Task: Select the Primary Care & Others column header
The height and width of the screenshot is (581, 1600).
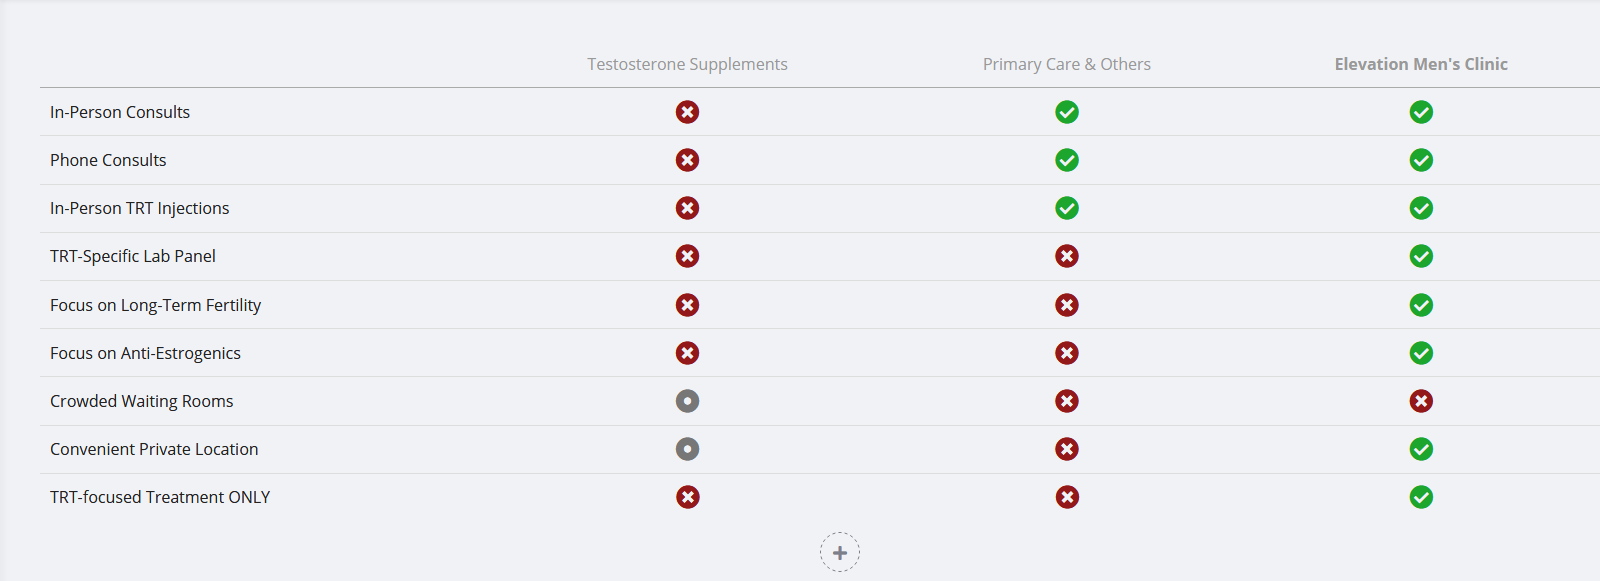Action: [x=1067, y=64]
